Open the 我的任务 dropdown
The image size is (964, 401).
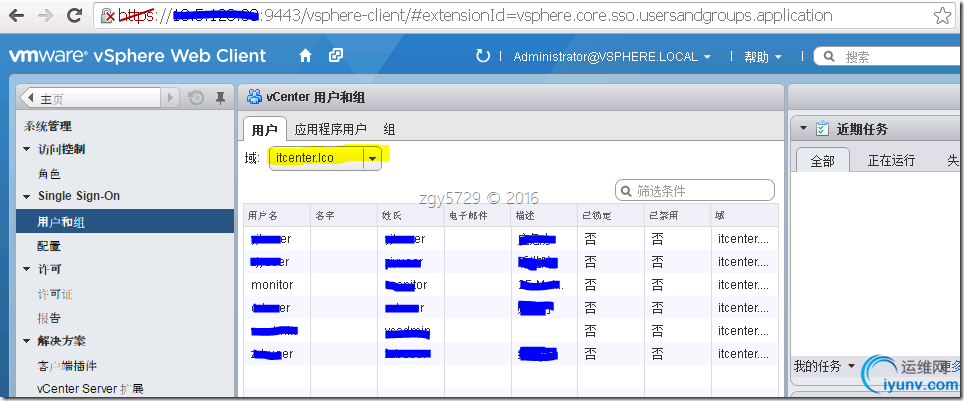tap(824, 367)
